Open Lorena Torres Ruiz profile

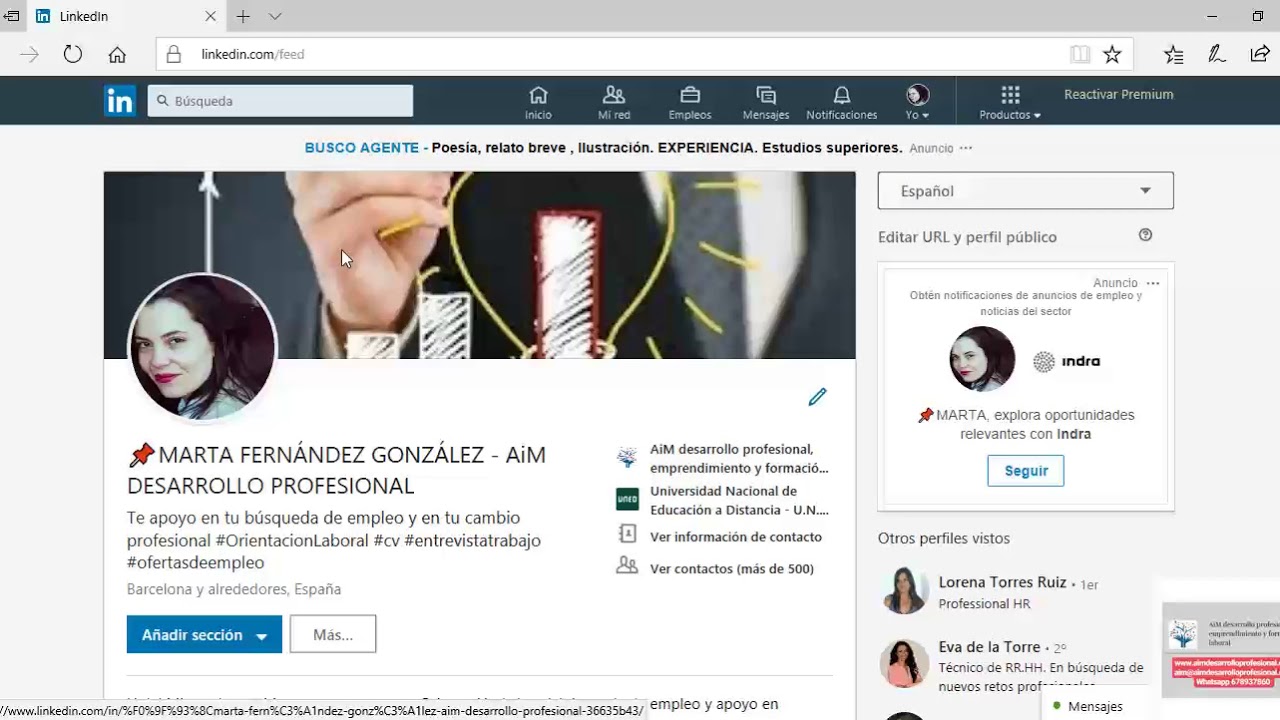tap(1002, 582)
